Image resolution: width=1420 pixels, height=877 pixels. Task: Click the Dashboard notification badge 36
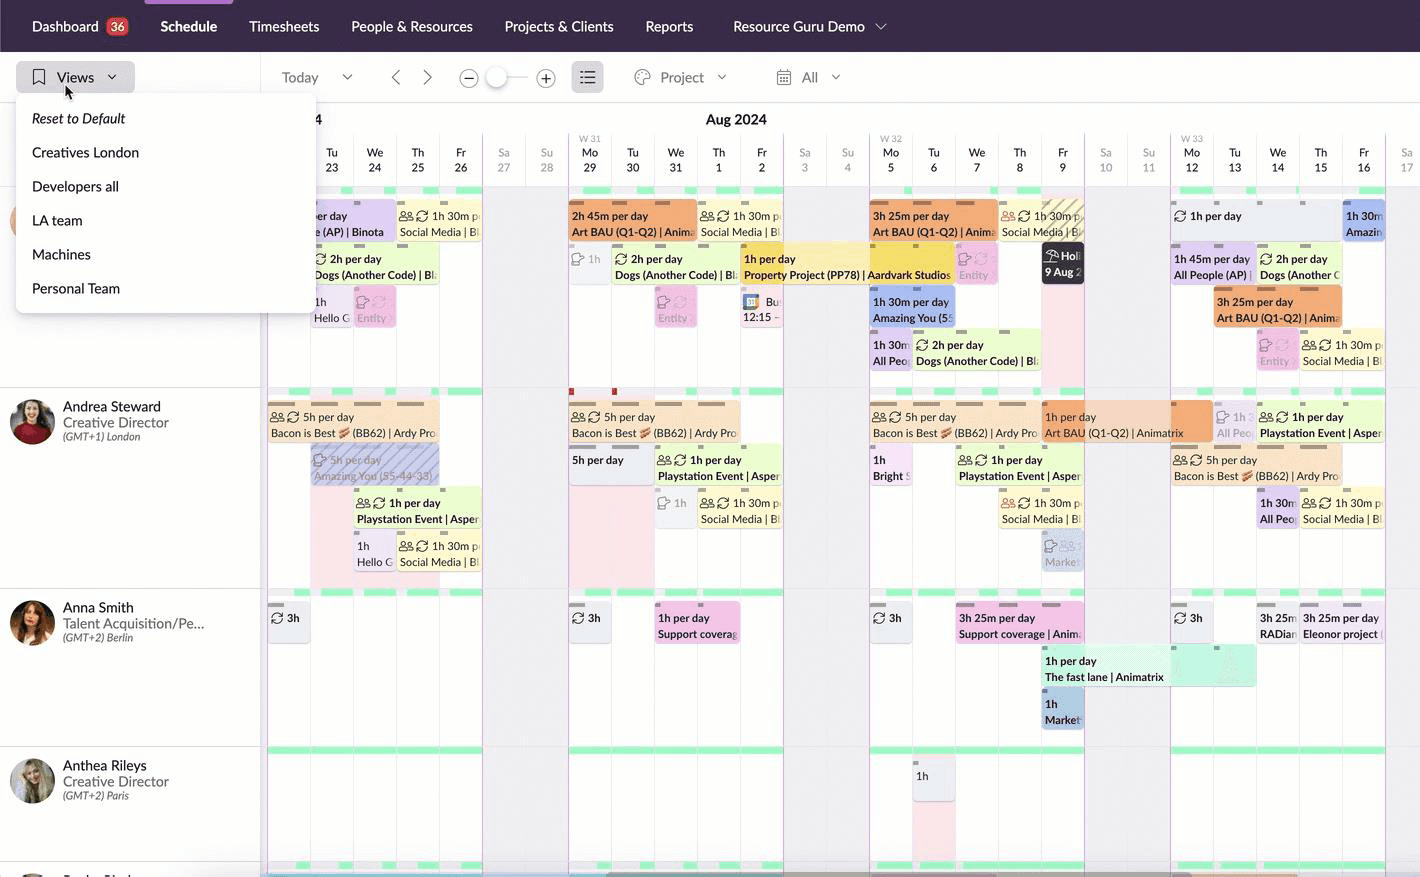pyautogui.click(x=117, y=26)
